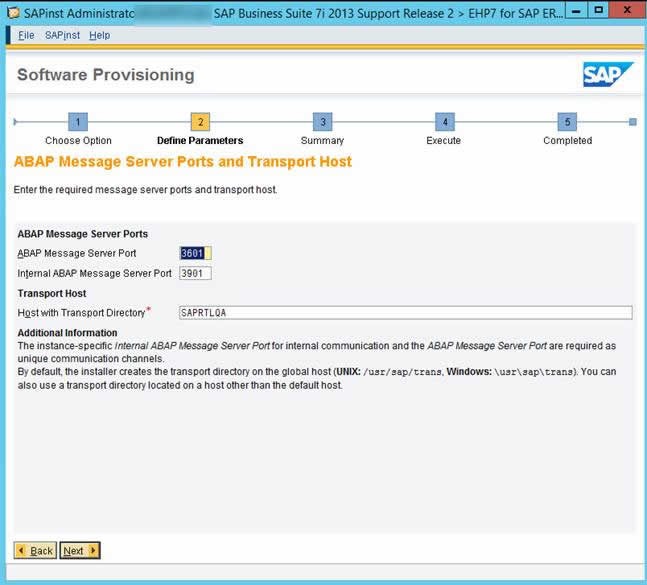
Task: Click the Host with Transport Directory field
Action: click(406, 312)
